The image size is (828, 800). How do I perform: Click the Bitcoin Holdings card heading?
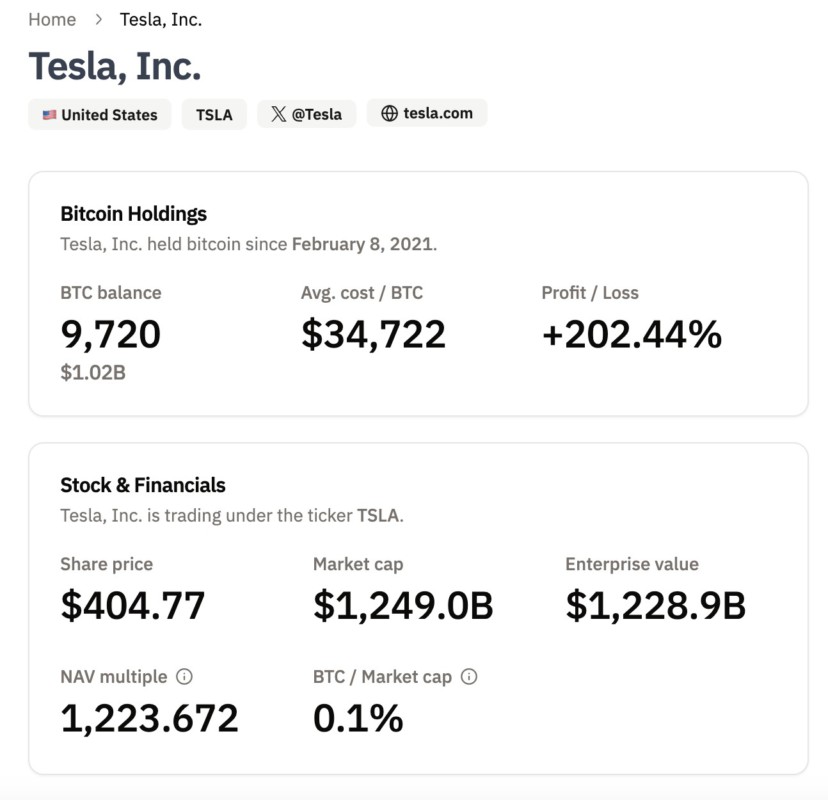[134, 213]
